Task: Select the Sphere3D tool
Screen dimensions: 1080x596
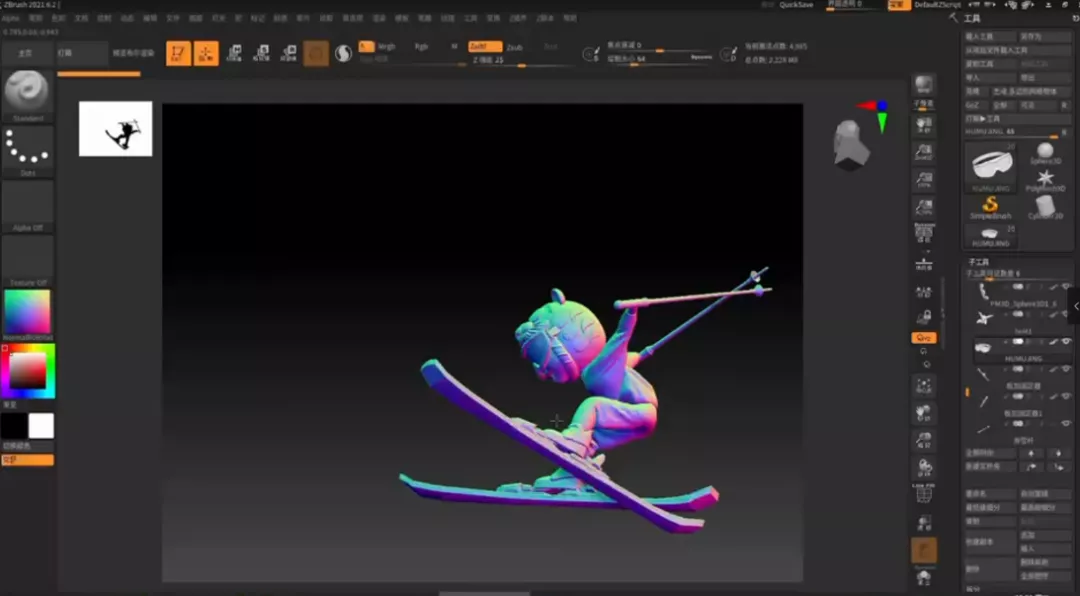Action: [1045, 151]
